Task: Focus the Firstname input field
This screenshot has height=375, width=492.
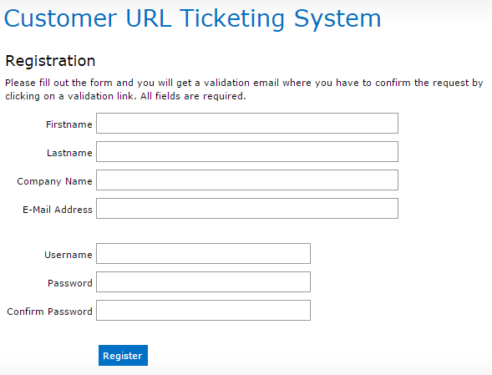Action: pyautogui.click(x=247, y=123)
